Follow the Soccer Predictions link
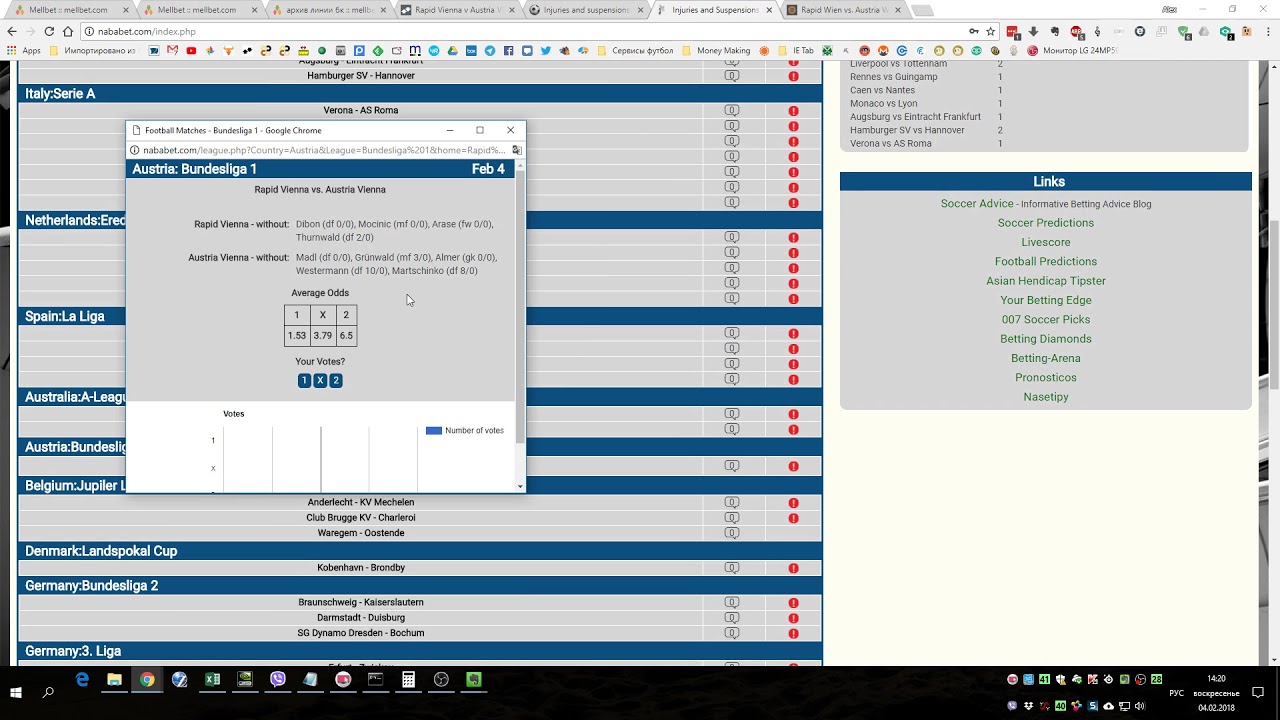Image resolution: width=1280 pixels, height=720 pixels. pyautogui.click(x=1045, y=223)
